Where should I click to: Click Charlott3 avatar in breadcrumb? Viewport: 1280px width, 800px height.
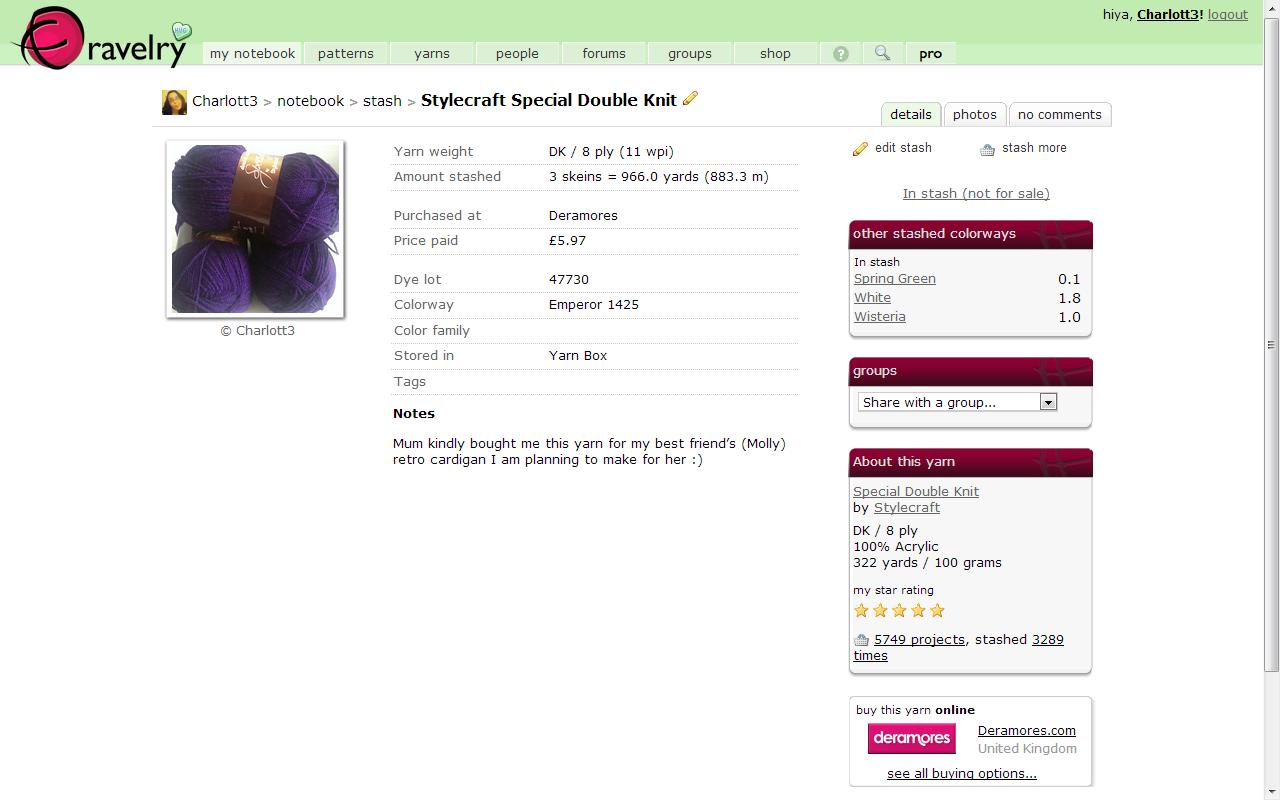[174, 102]
